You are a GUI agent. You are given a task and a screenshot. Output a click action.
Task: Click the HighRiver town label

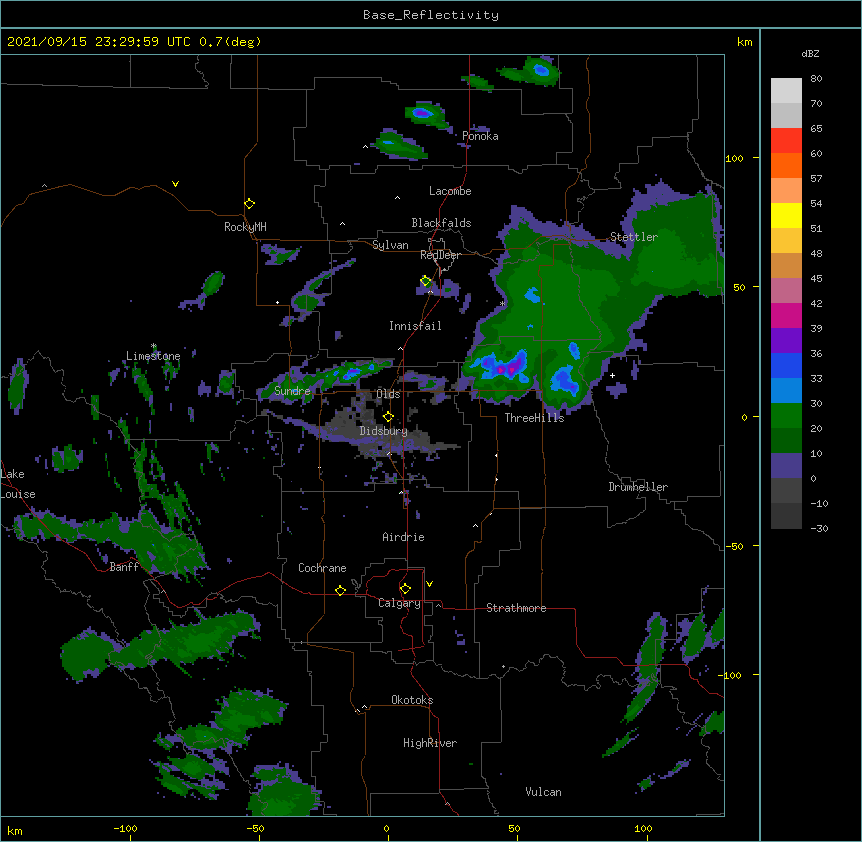[x=430, y=743]
